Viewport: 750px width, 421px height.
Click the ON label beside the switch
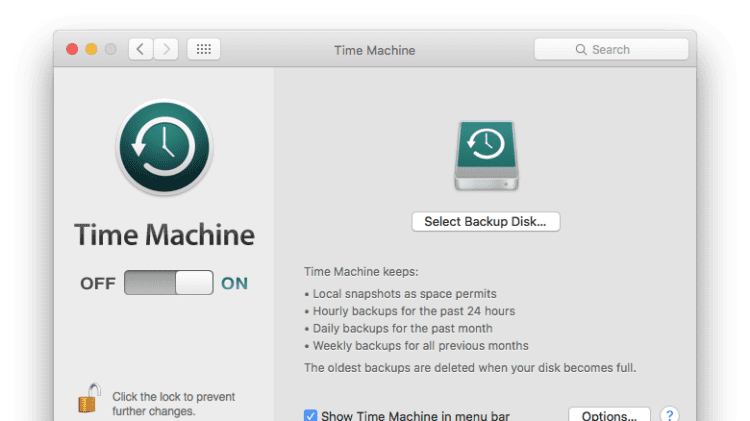[234, 283]
